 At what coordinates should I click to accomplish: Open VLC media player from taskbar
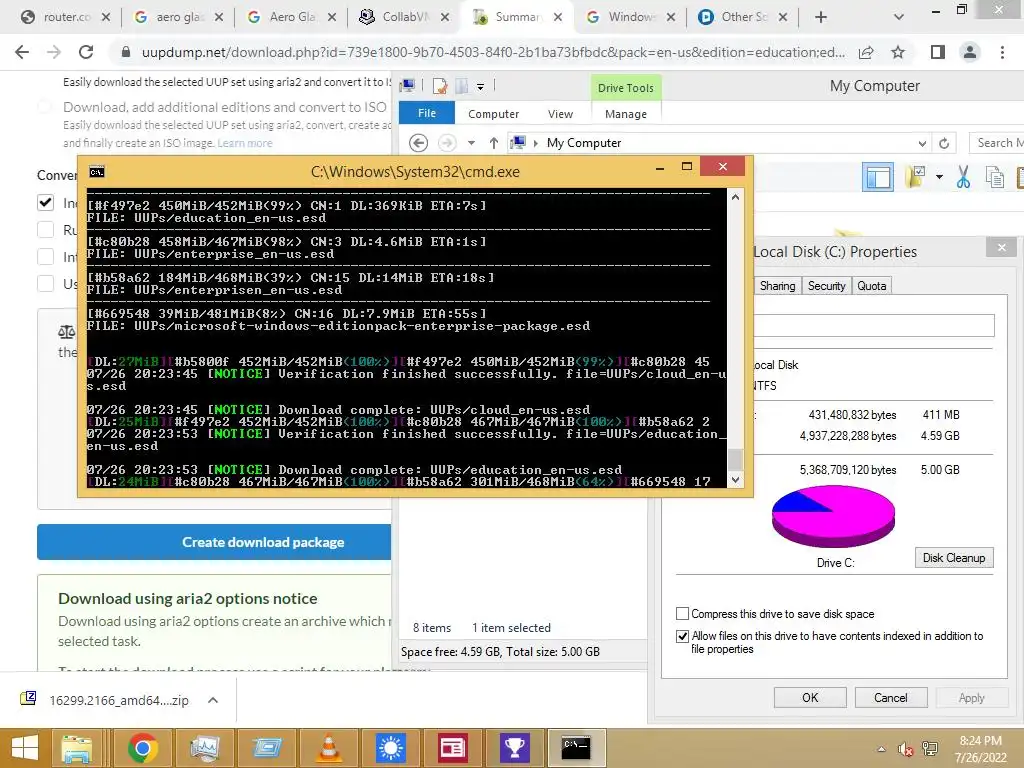pyautogui.click(x=328, y=748)
